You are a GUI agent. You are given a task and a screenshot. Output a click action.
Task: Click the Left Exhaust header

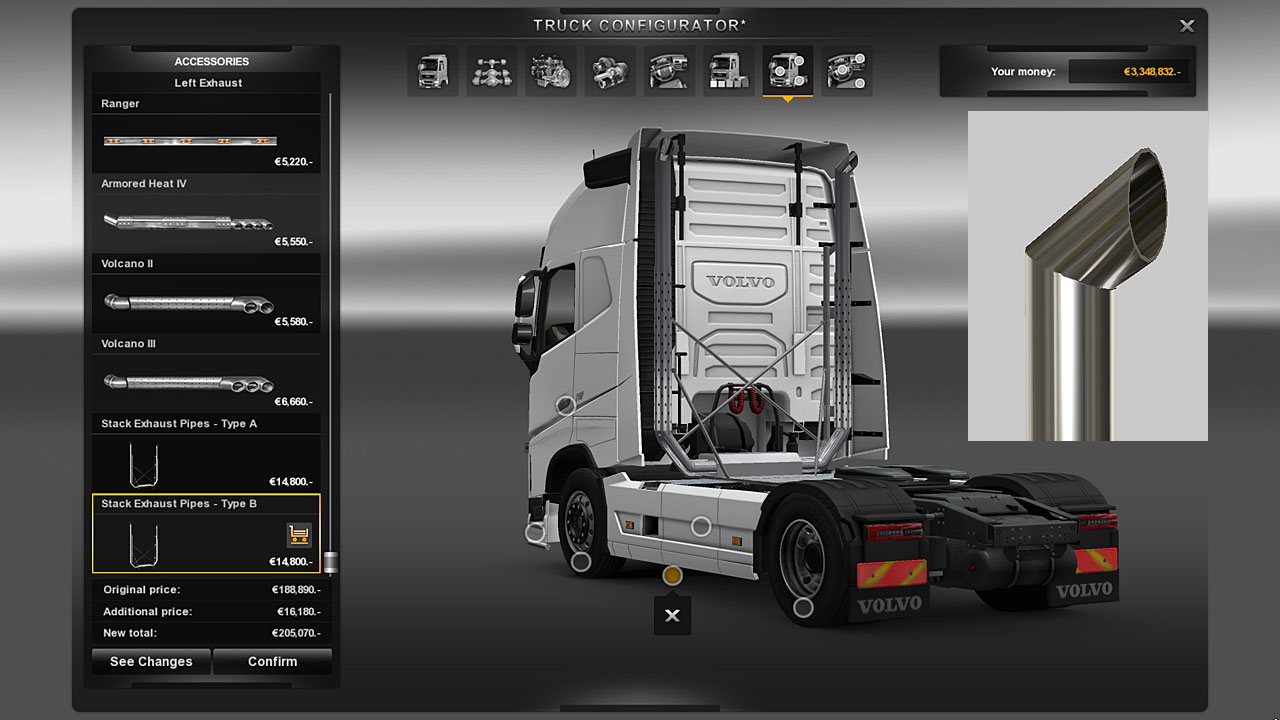pos(208,83)
